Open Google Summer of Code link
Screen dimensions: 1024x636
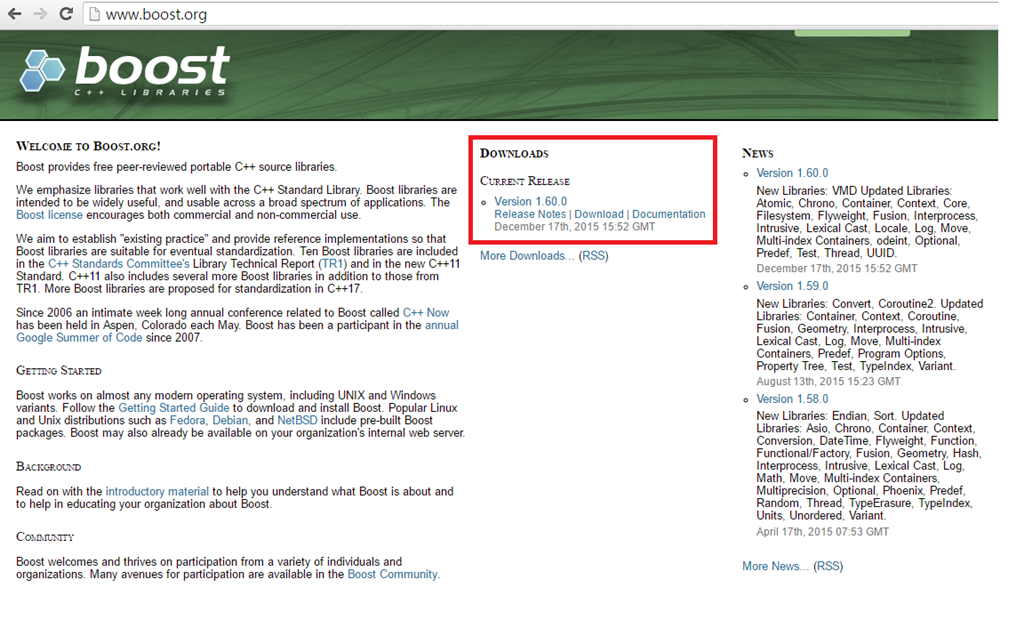click(x=79, y=338)
